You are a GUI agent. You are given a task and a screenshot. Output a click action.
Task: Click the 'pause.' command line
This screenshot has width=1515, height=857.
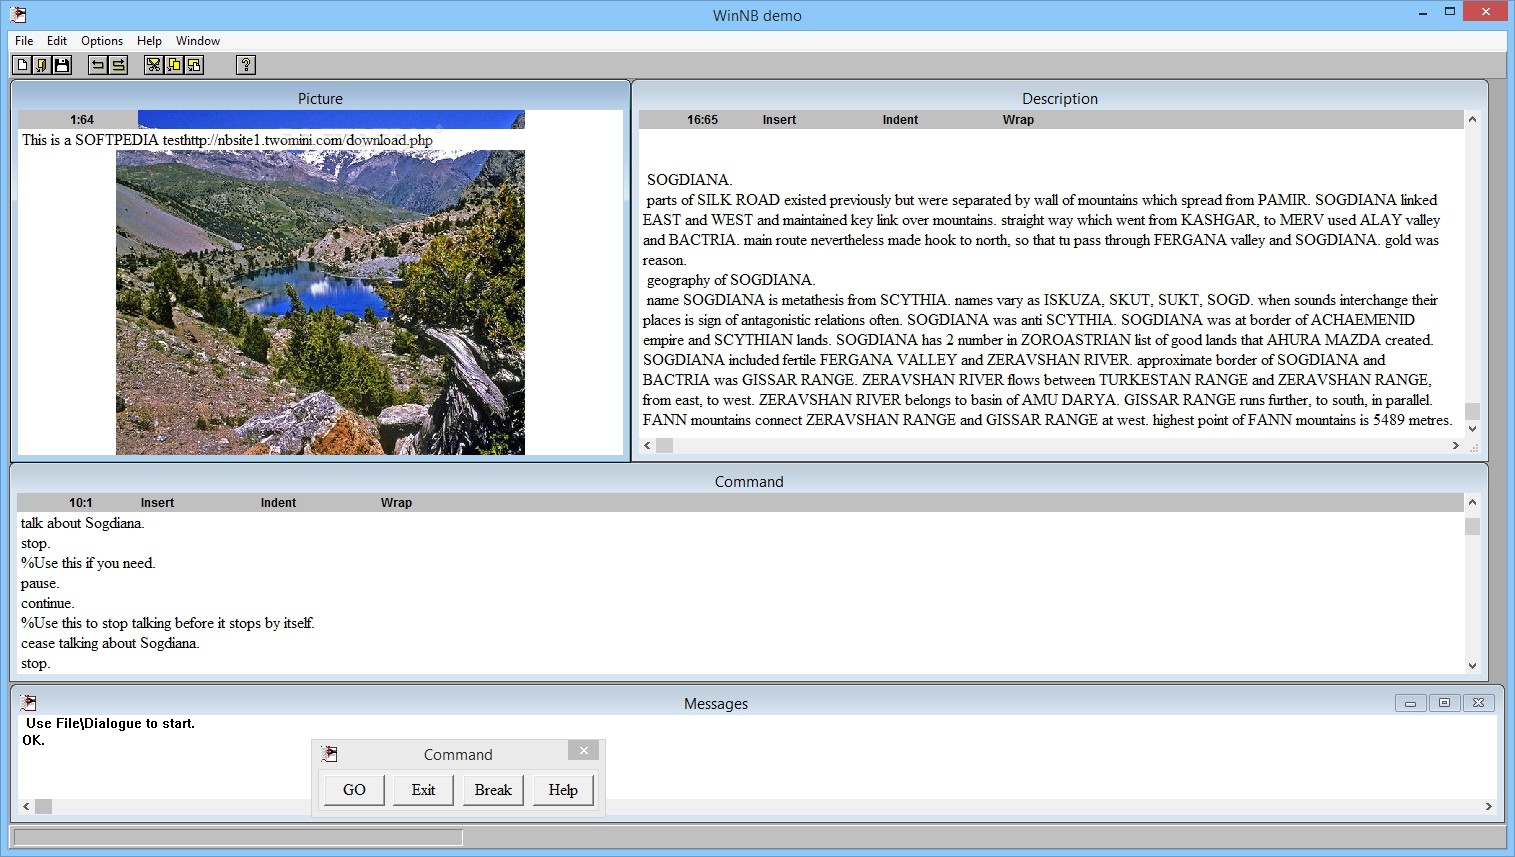point(40,583)
